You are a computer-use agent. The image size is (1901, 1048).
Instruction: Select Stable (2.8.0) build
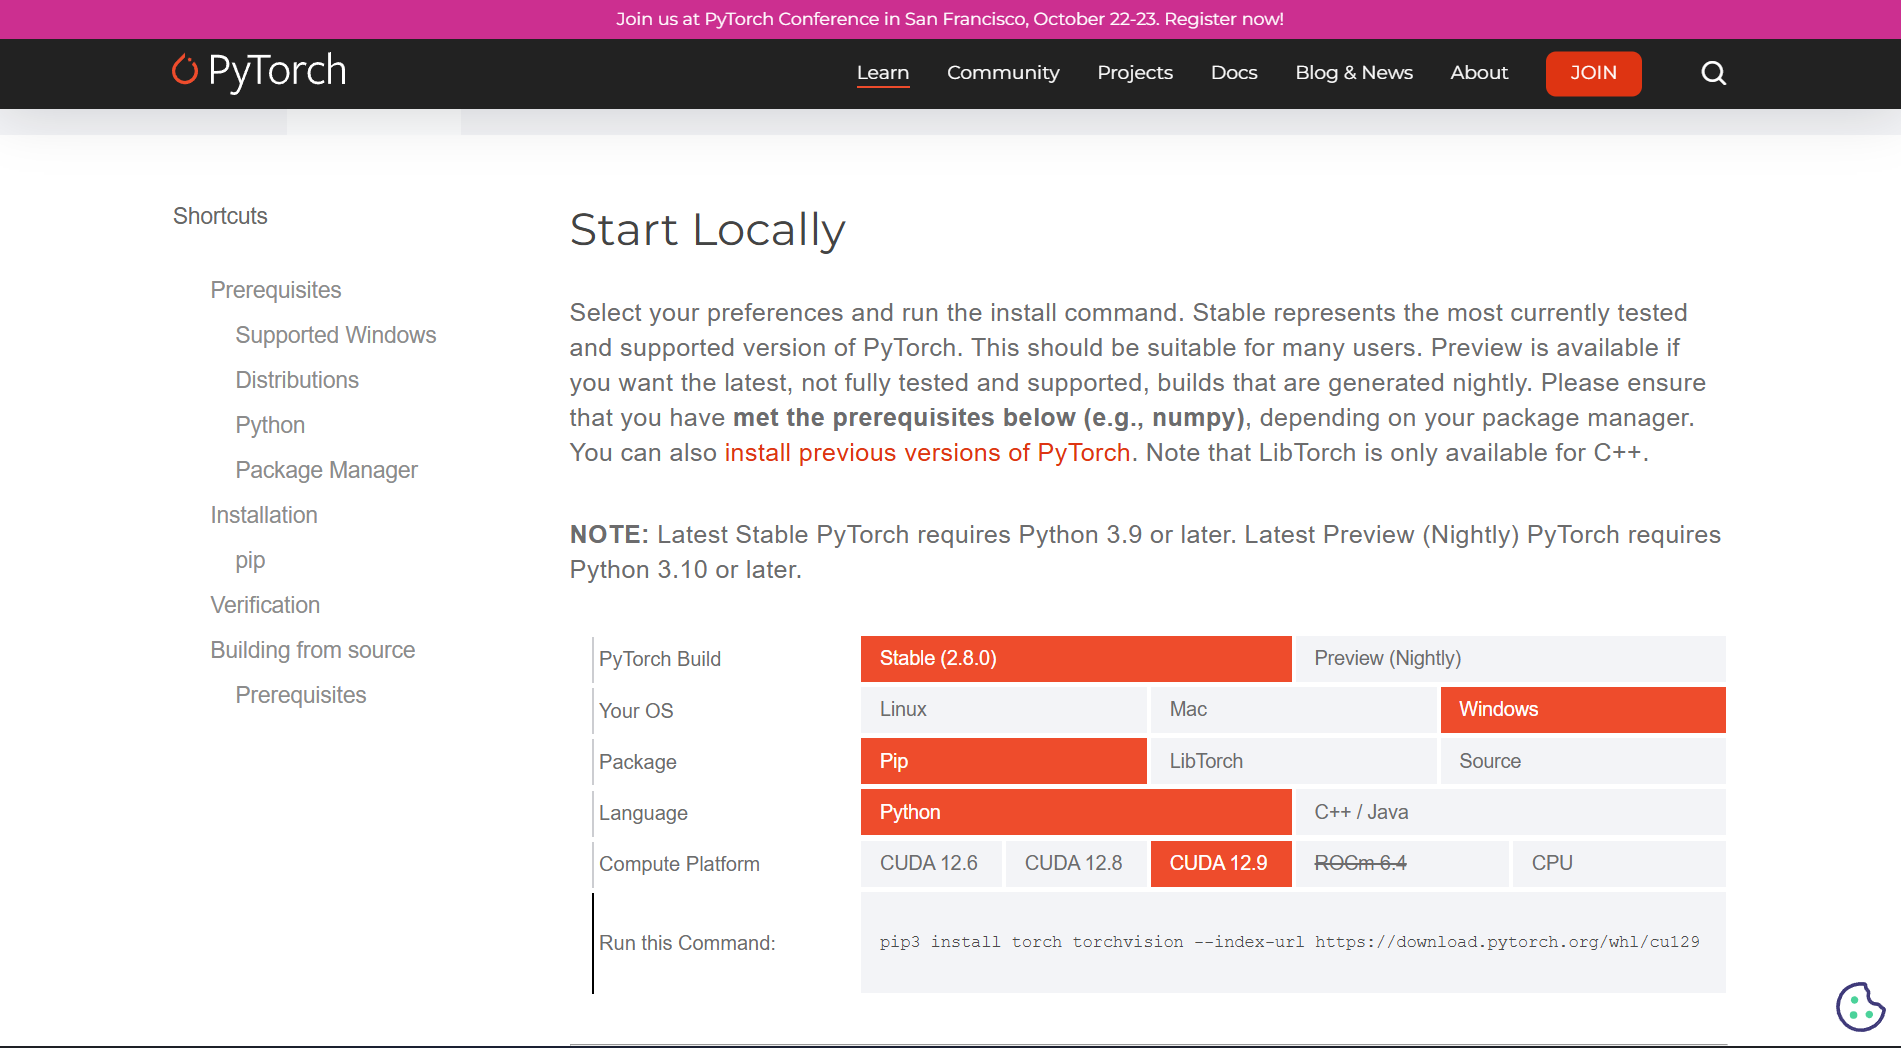1076,659
